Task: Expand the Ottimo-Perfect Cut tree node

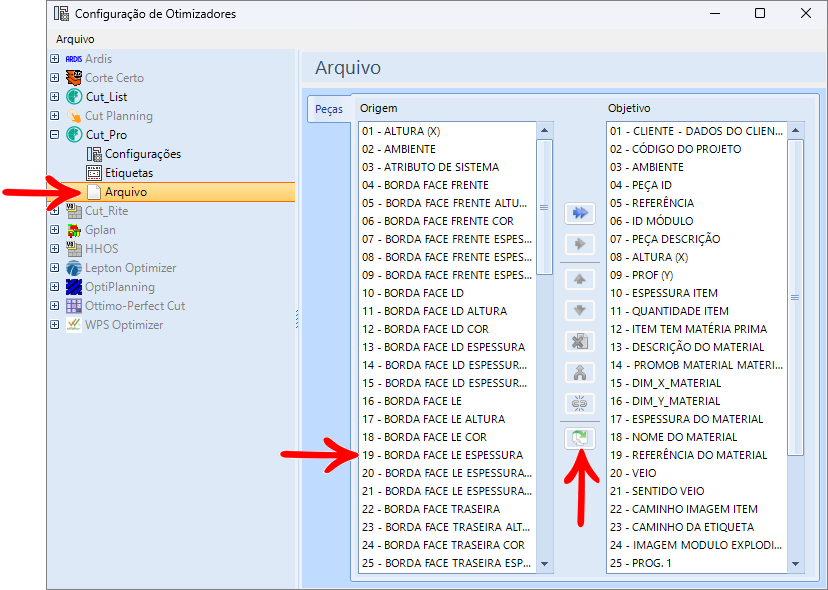Action: click(x=54, y=306)
